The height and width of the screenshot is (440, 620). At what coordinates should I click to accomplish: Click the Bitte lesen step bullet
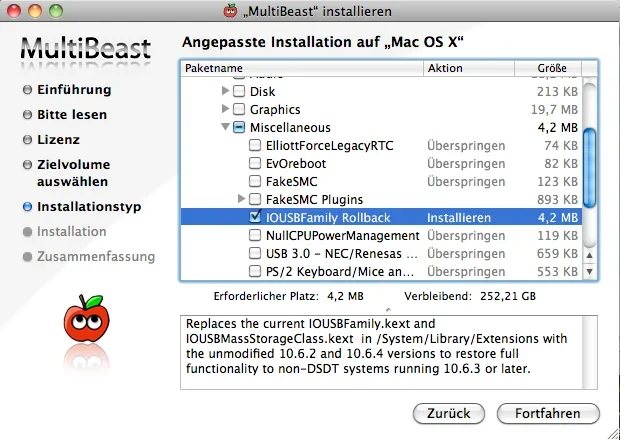pyautogui.click(x=27, y=115)
